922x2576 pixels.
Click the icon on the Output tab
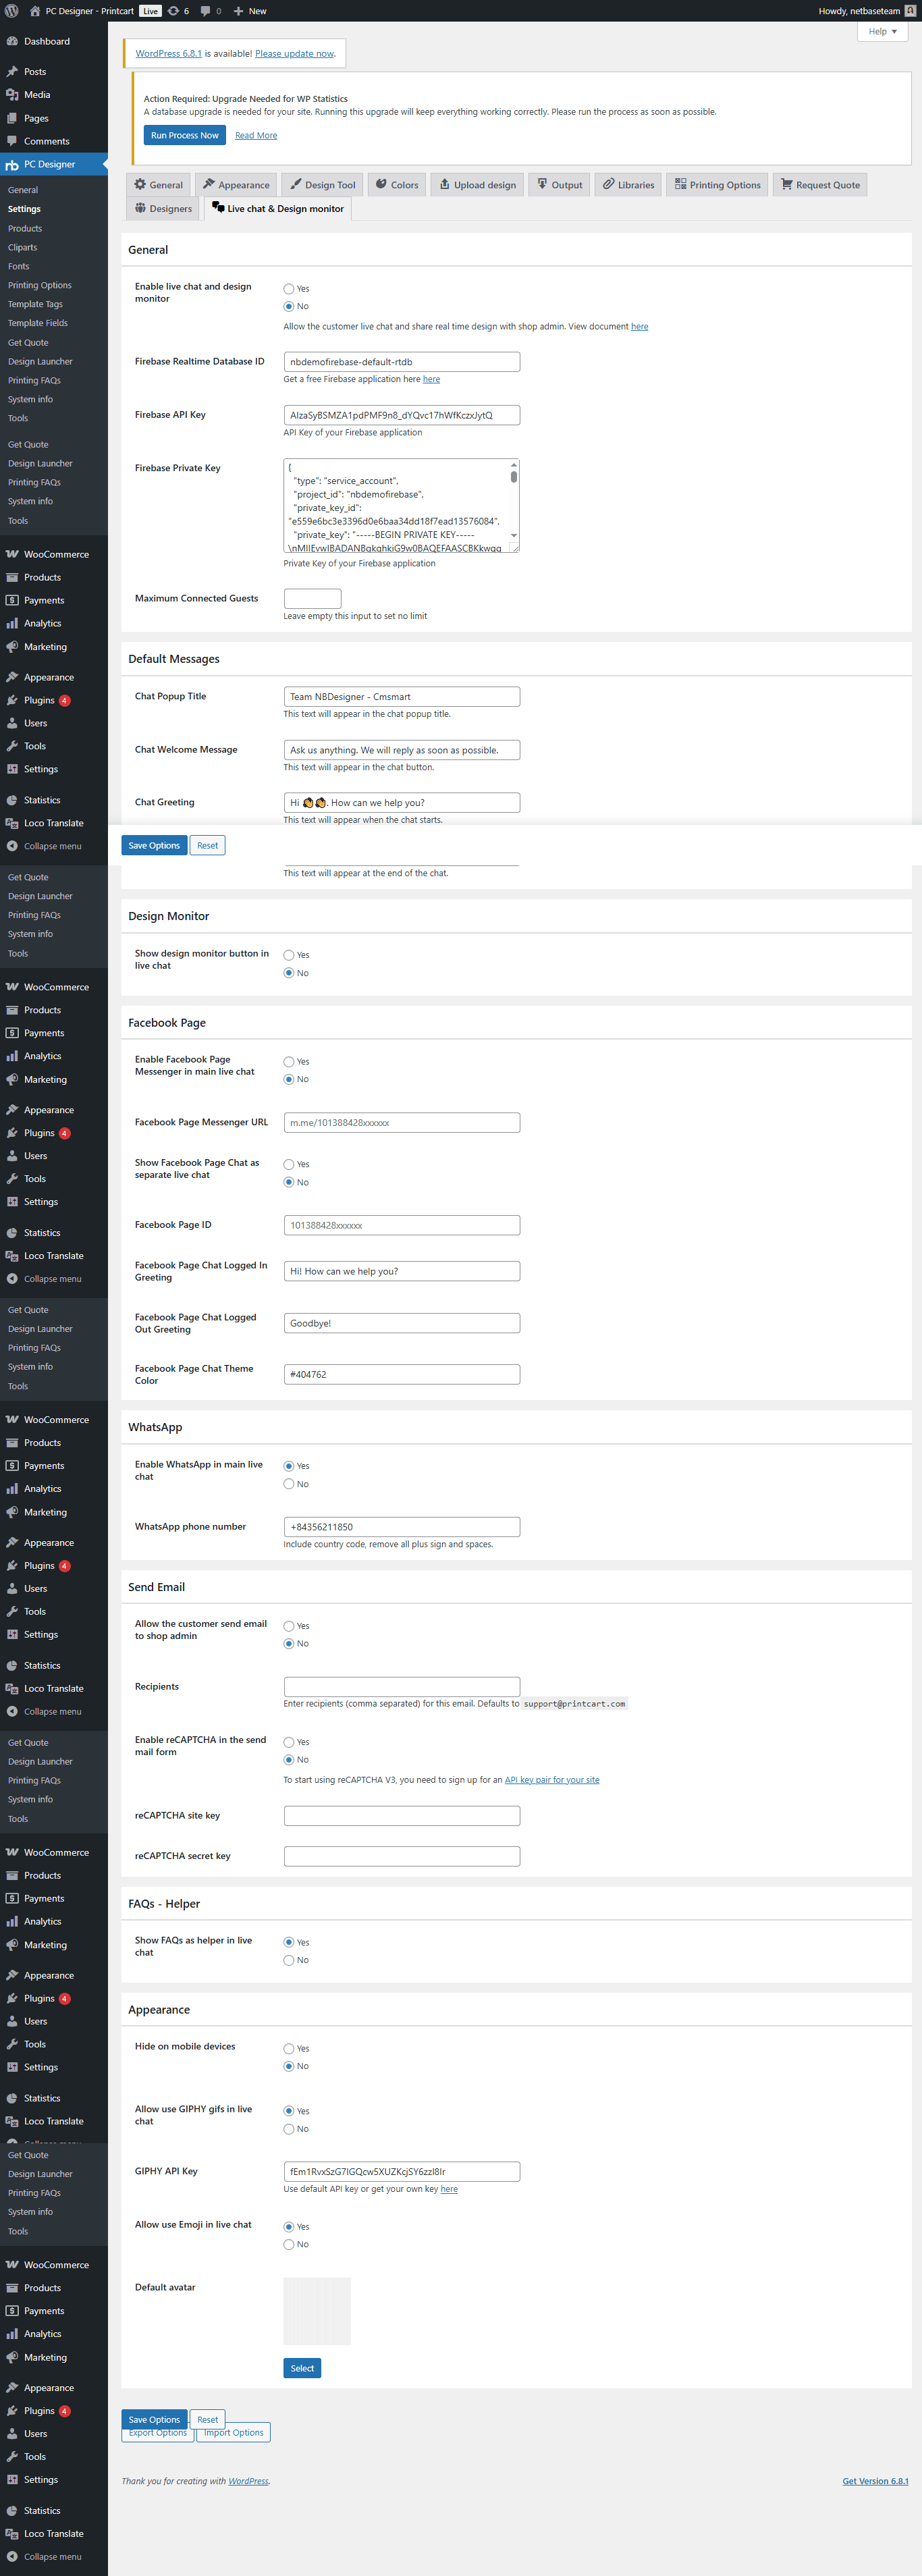542,184
